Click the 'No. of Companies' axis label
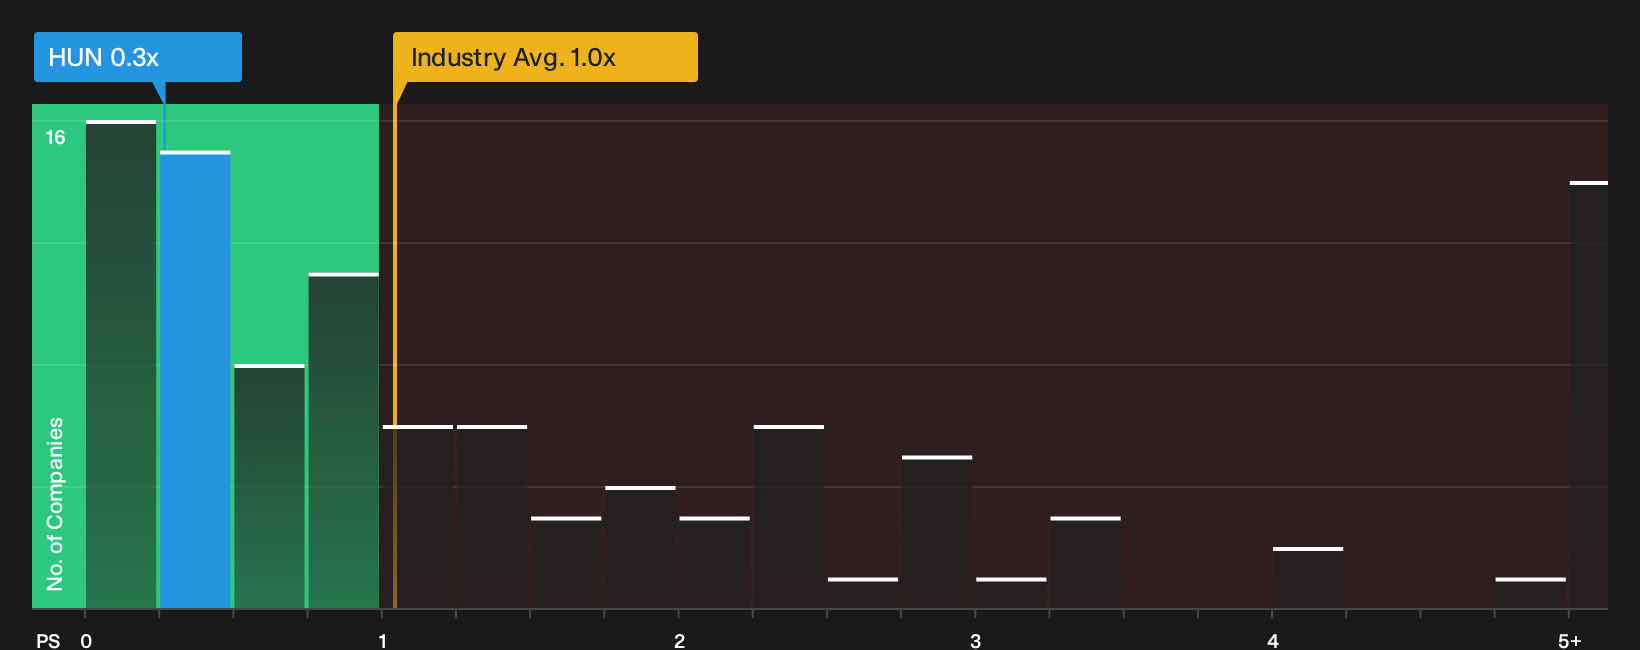1640x650 pixels. (x=55, y=503)
